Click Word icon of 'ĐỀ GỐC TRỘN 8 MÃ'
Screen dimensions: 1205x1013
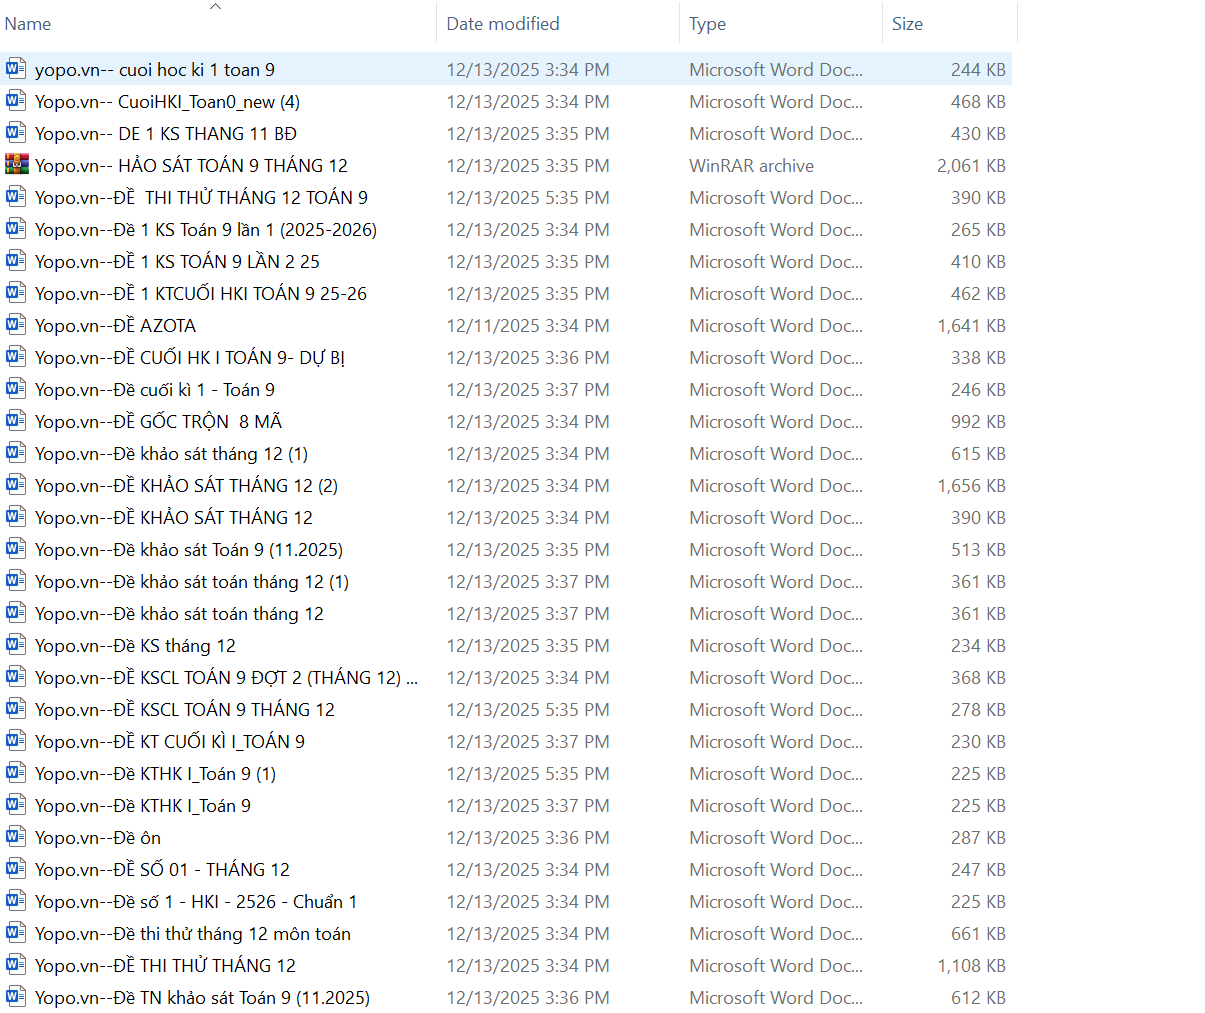[16, 421]
